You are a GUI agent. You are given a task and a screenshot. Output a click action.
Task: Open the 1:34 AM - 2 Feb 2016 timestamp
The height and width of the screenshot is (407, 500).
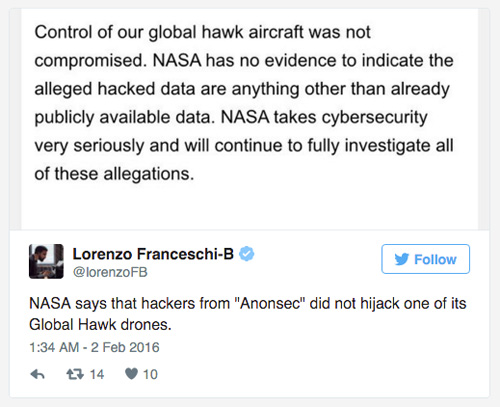point(94,347)
